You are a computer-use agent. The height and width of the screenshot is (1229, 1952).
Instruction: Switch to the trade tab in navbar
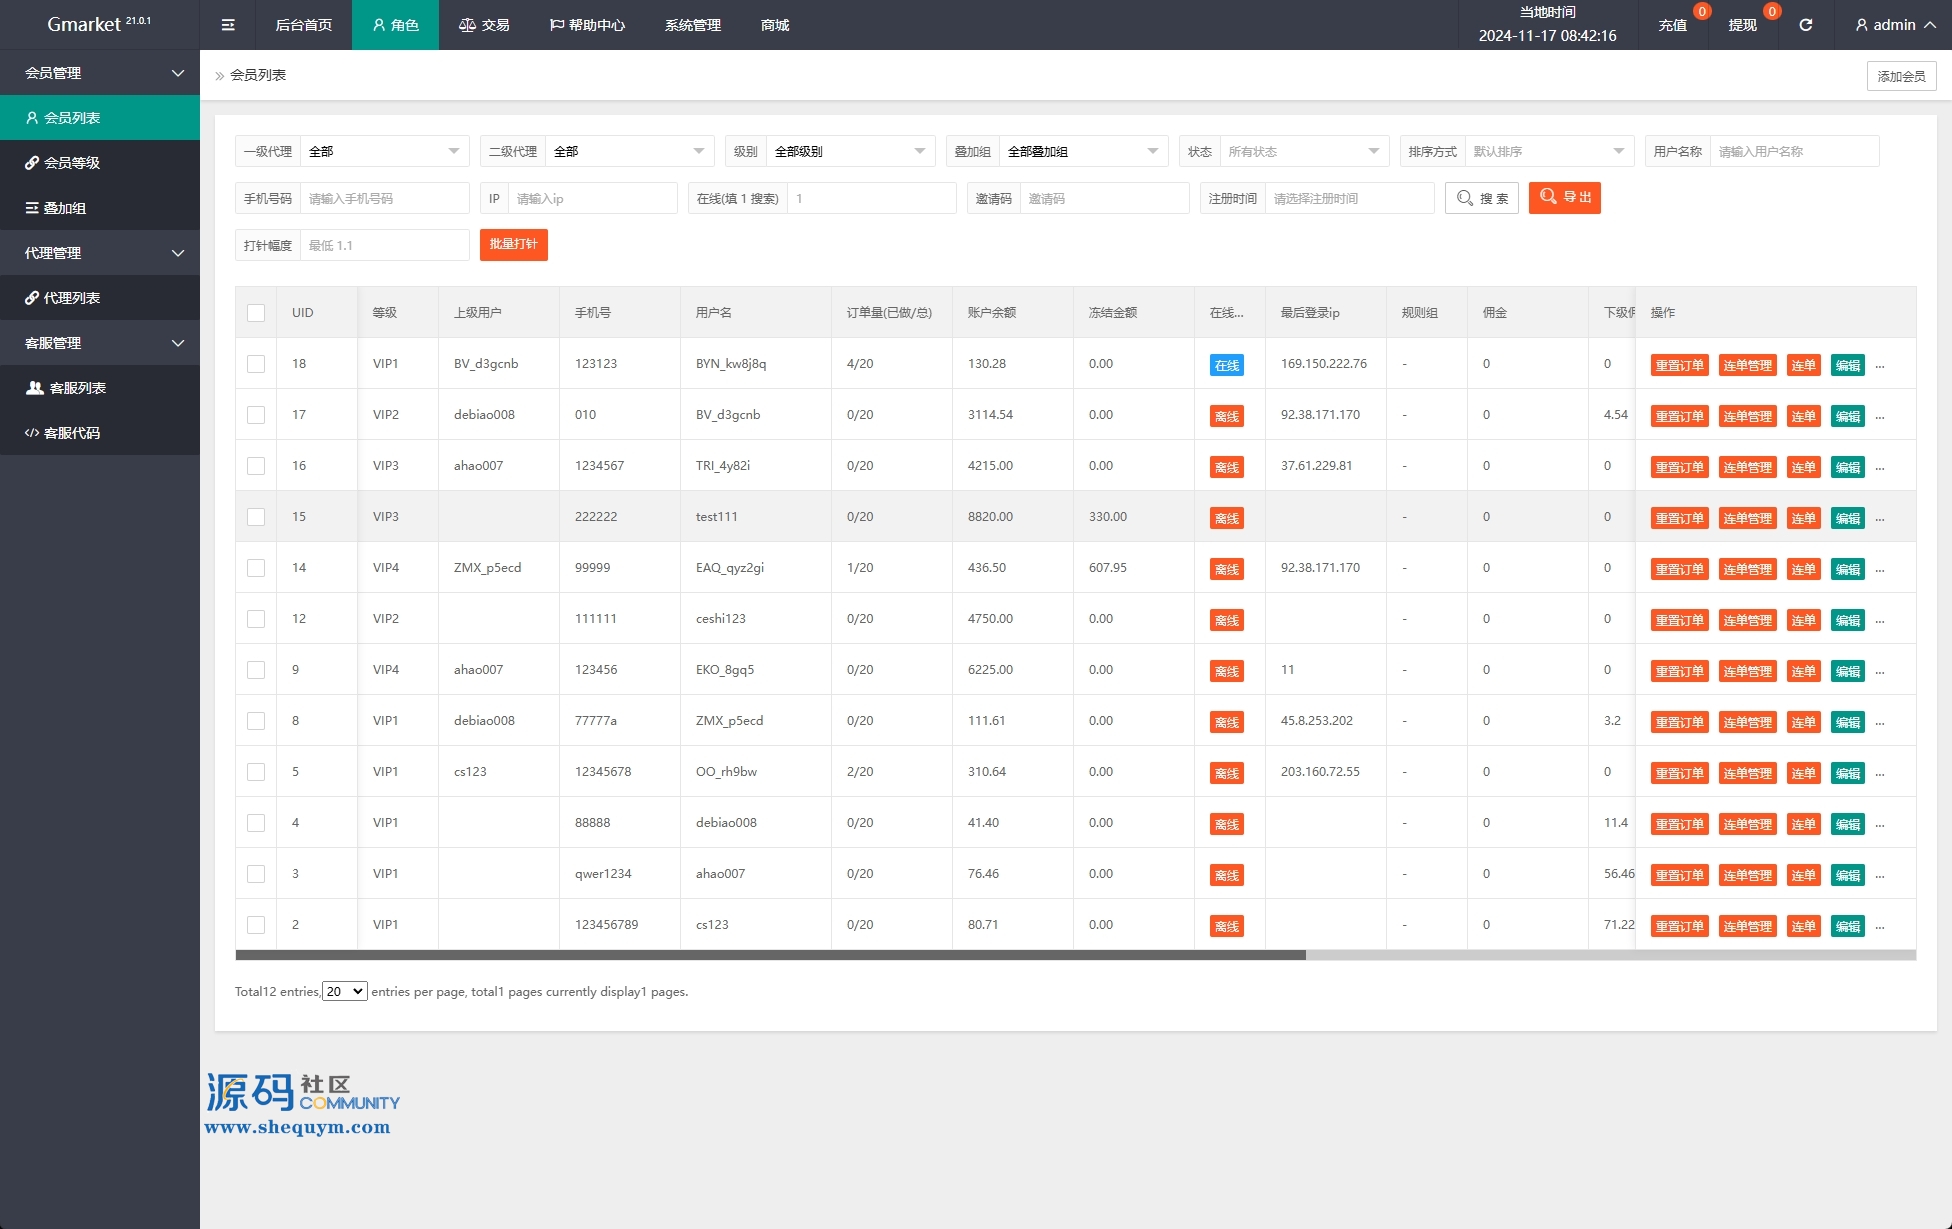click(x=484, y=25)
